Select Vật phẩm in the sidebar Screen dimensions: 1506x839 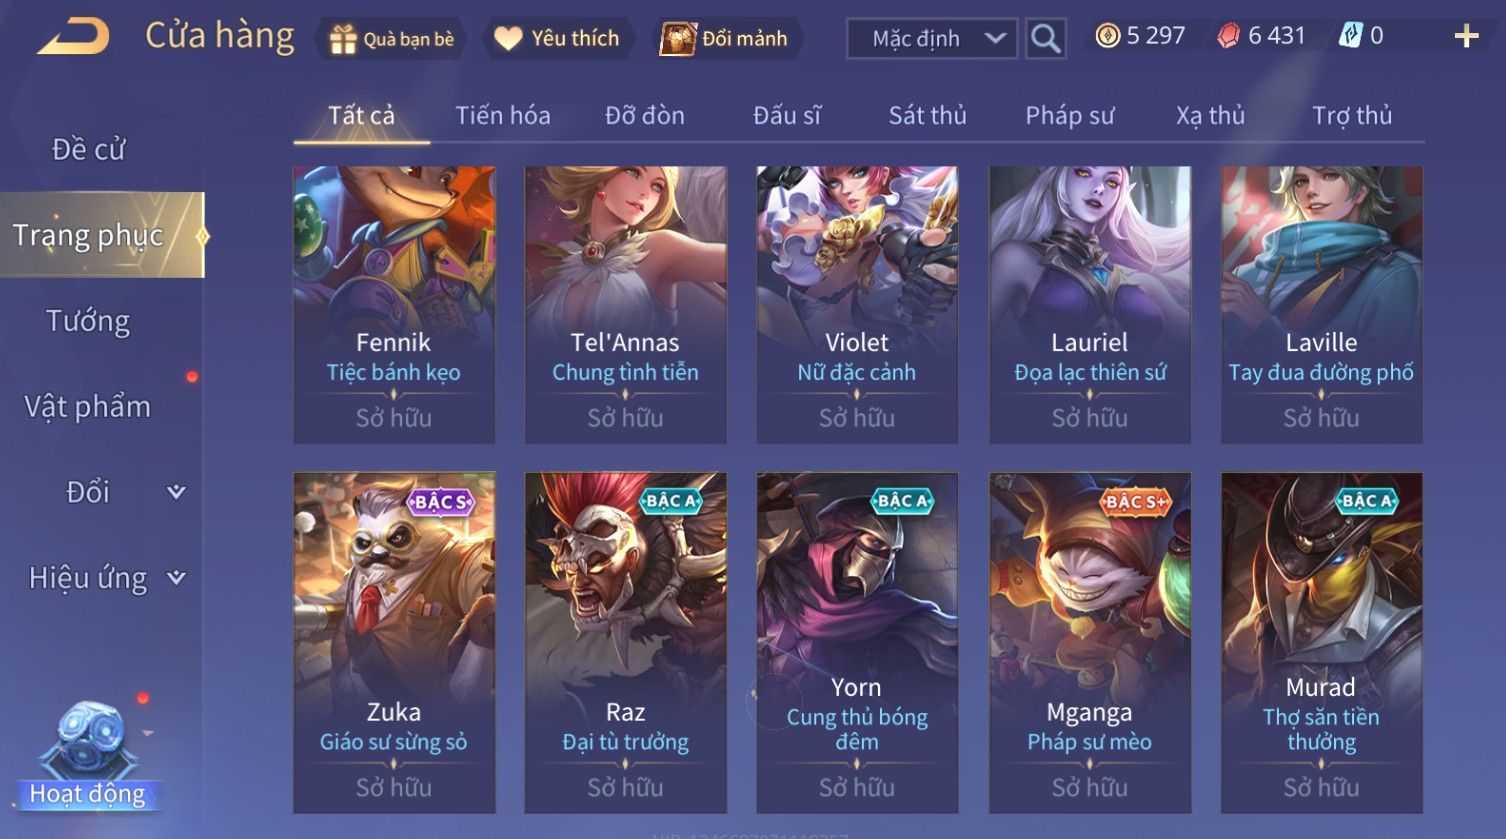88,407
